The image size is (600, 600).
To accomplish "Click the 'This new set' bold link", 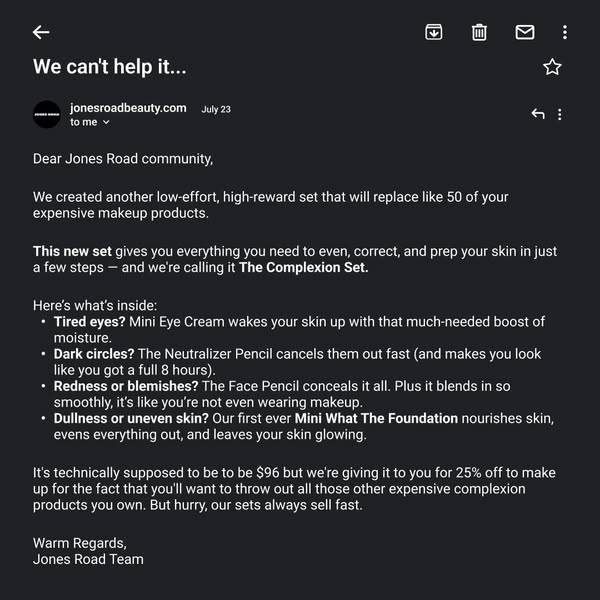I will pyautogui.click(x=72, y=251).
